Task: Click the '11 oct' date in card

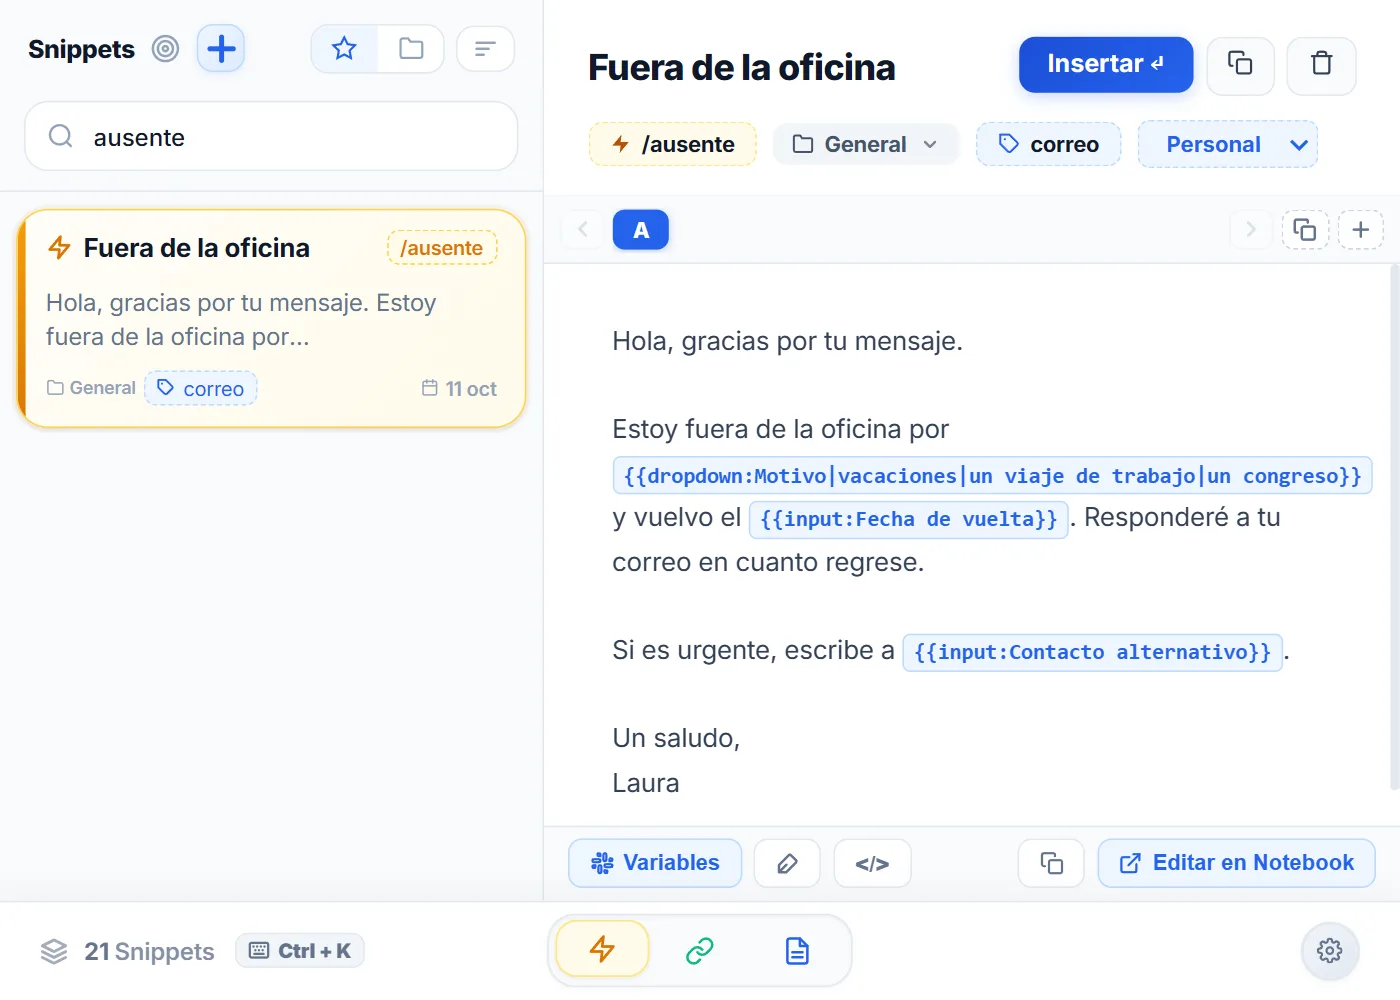Action: coord(459,388)
